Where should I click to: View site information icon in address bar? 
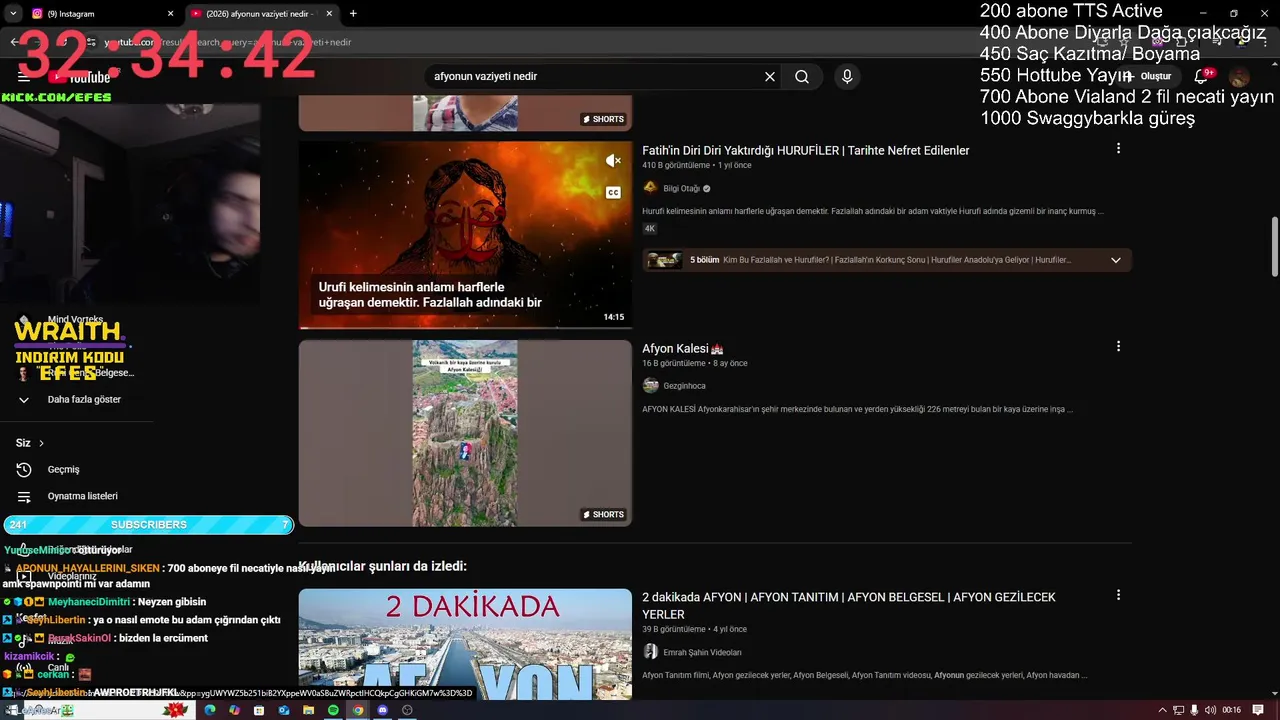coord(91,42)
